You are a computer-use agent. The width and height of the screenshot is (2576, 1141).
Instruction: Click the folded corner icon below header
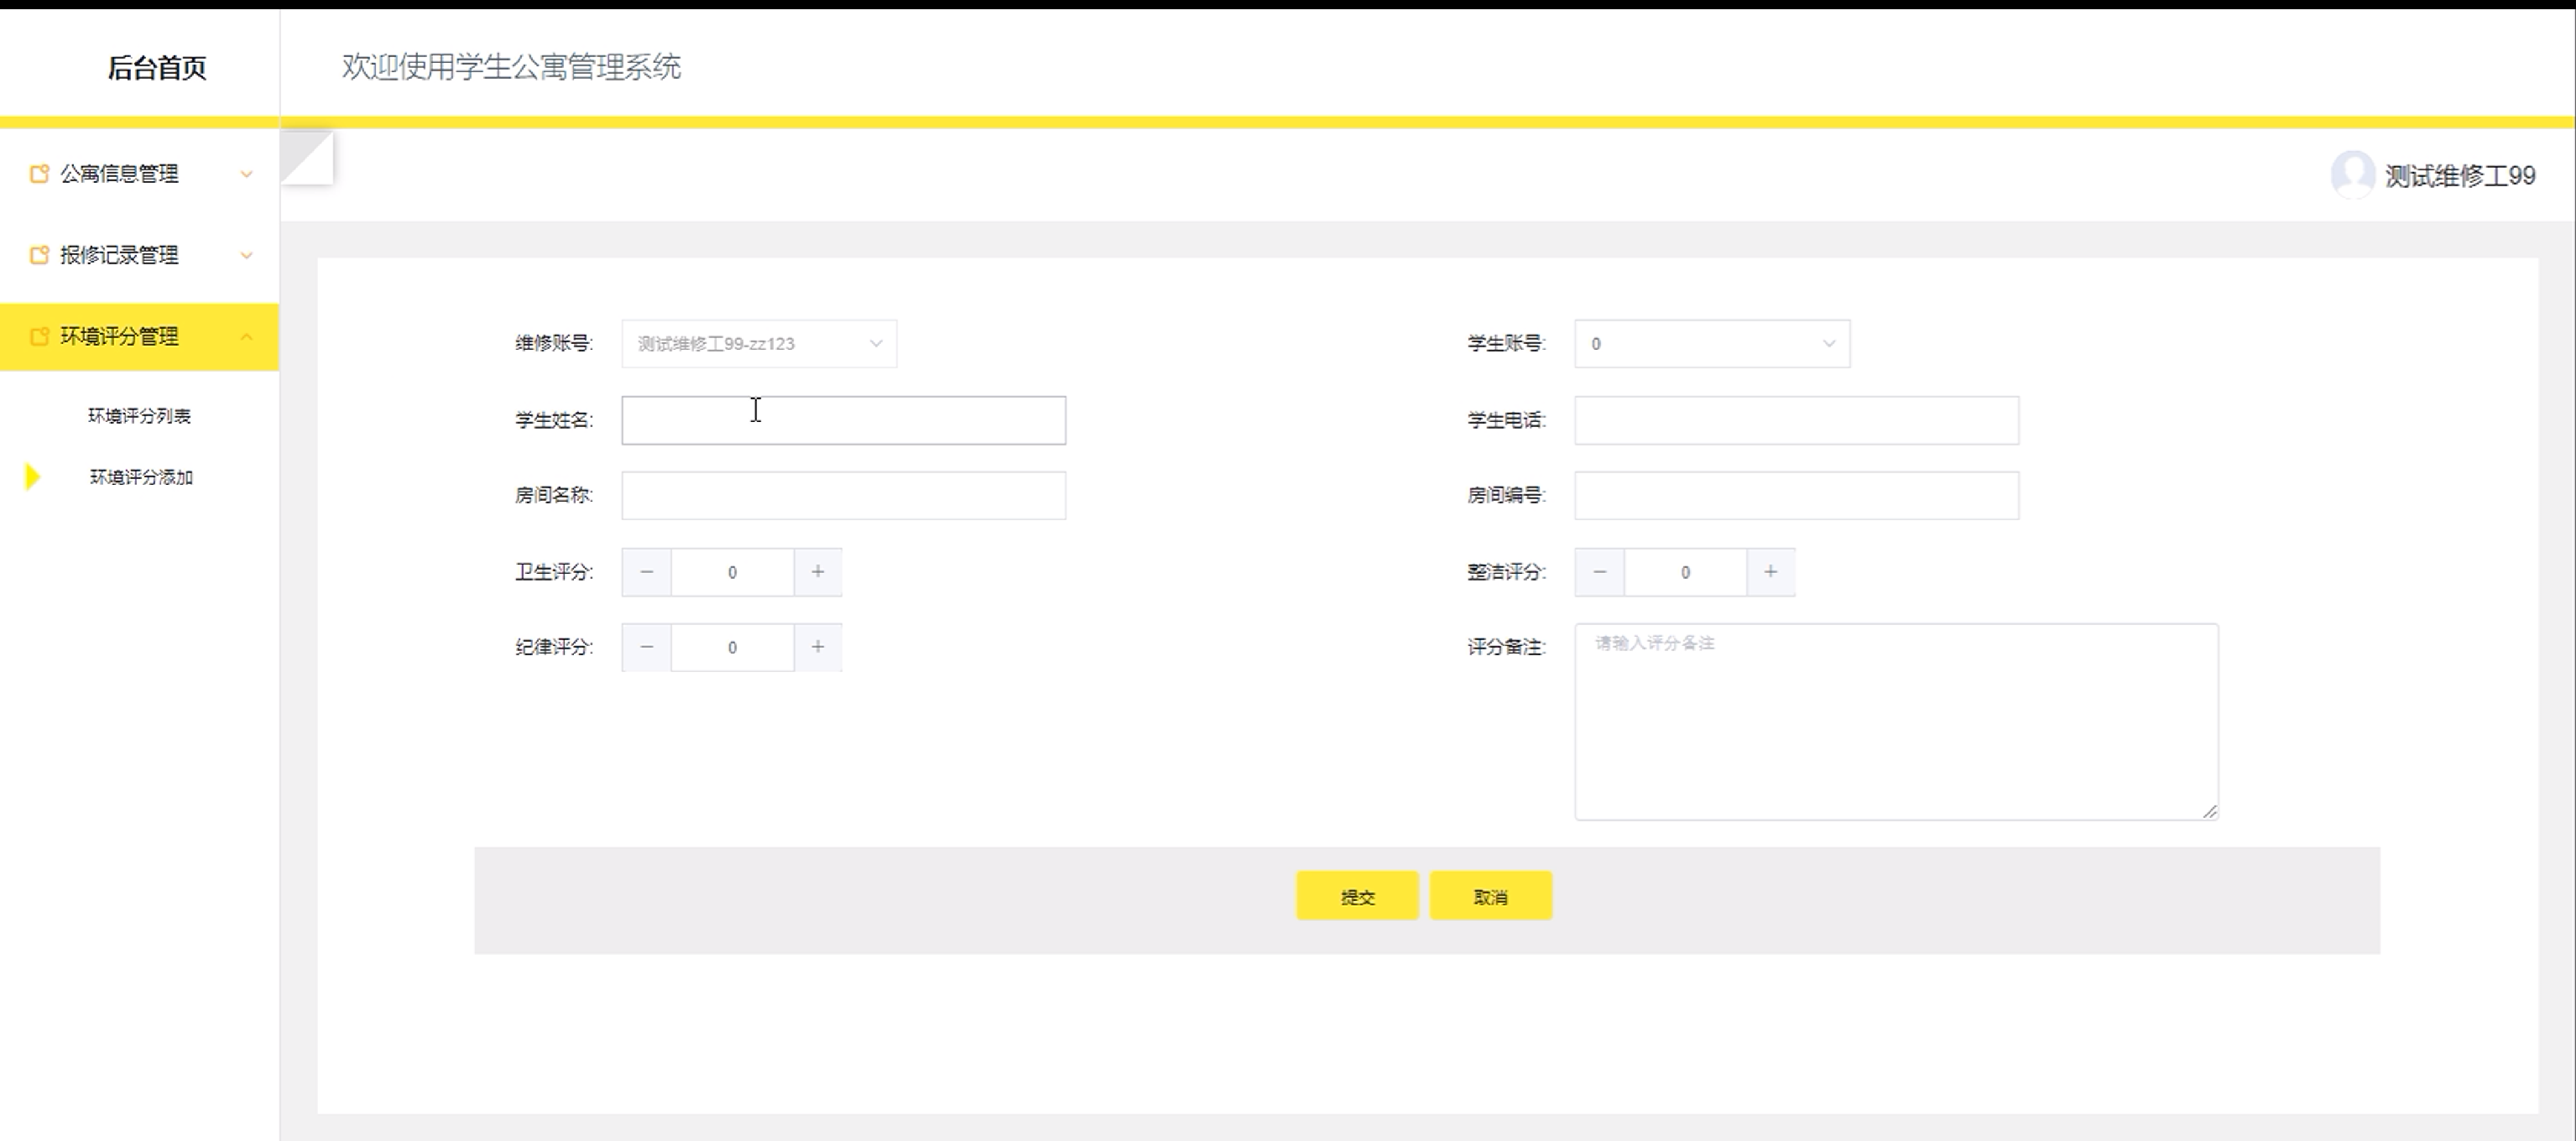pos(307,157)
